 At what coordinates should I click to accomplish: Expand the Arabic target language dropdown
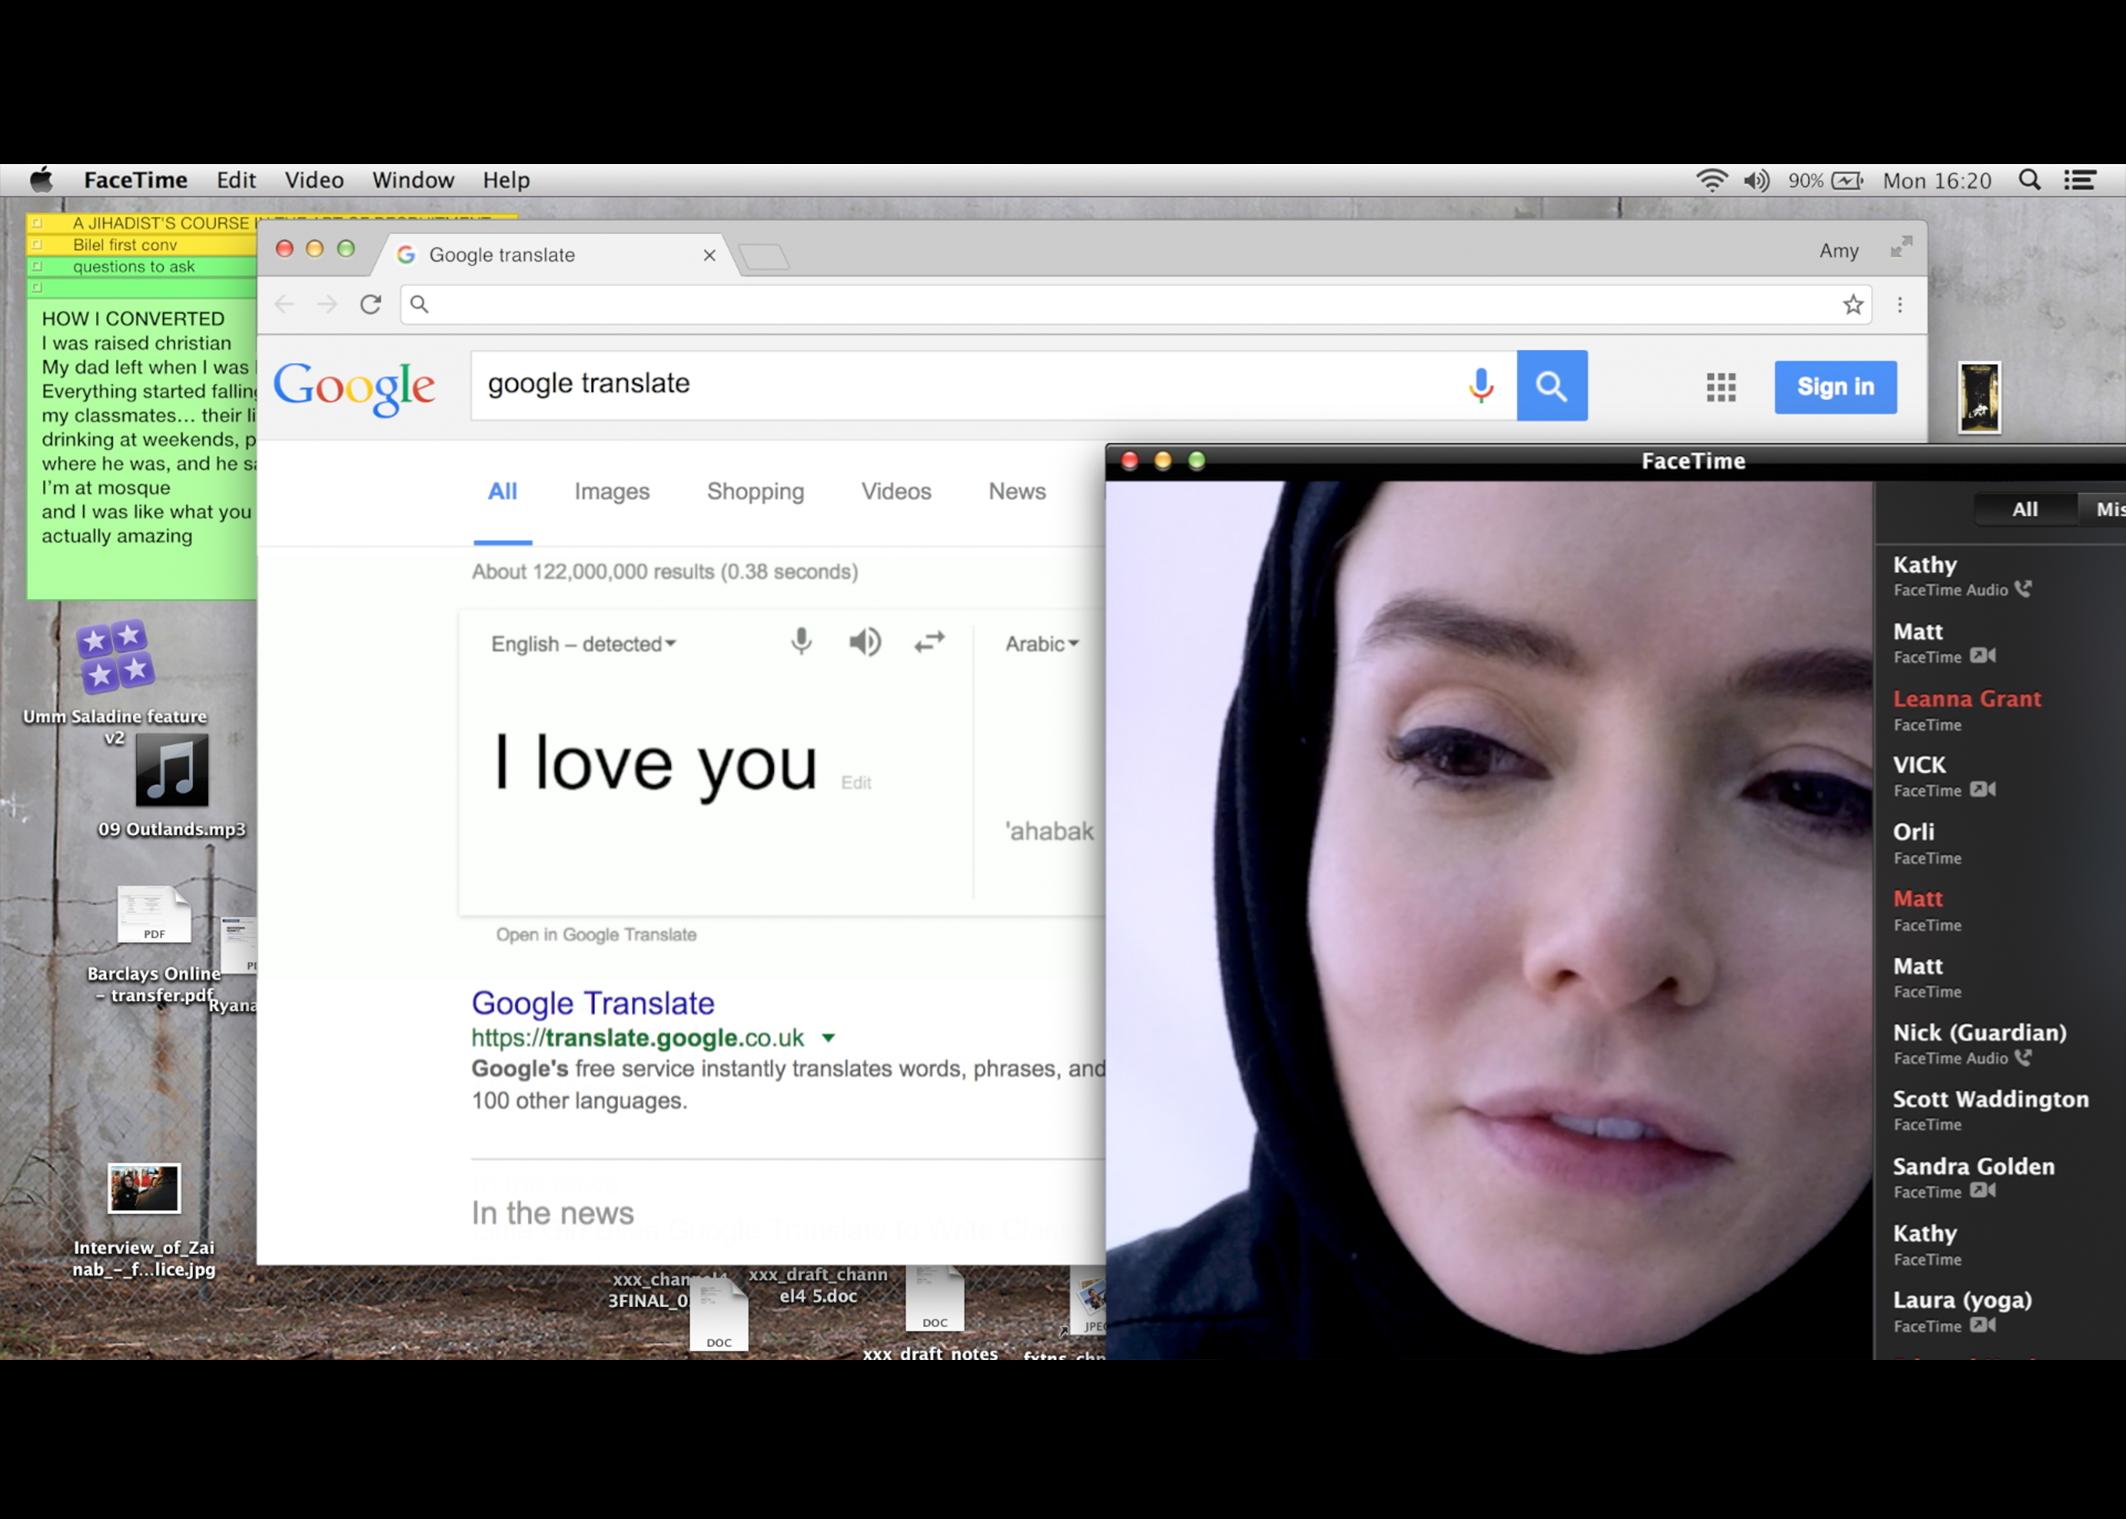tap(1042, 644)
